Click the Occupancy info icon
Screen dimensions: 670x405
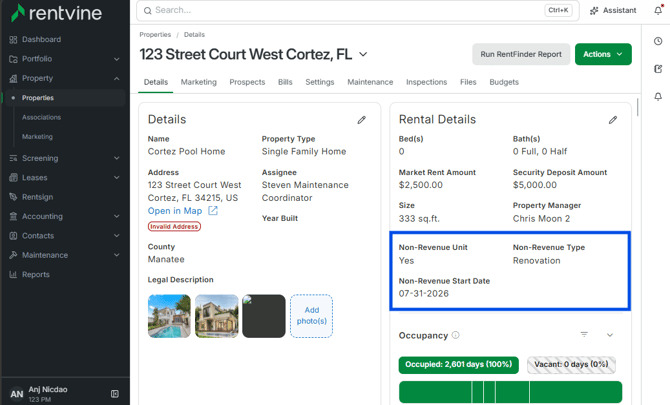pyautogui.click(x=455, y=335)
